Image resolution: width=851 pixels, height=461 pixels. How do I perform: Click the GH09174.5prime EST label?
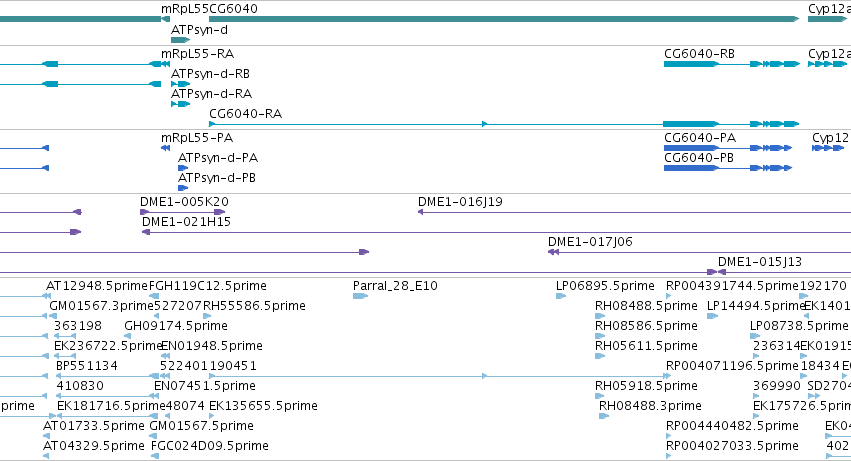(176, 326)
